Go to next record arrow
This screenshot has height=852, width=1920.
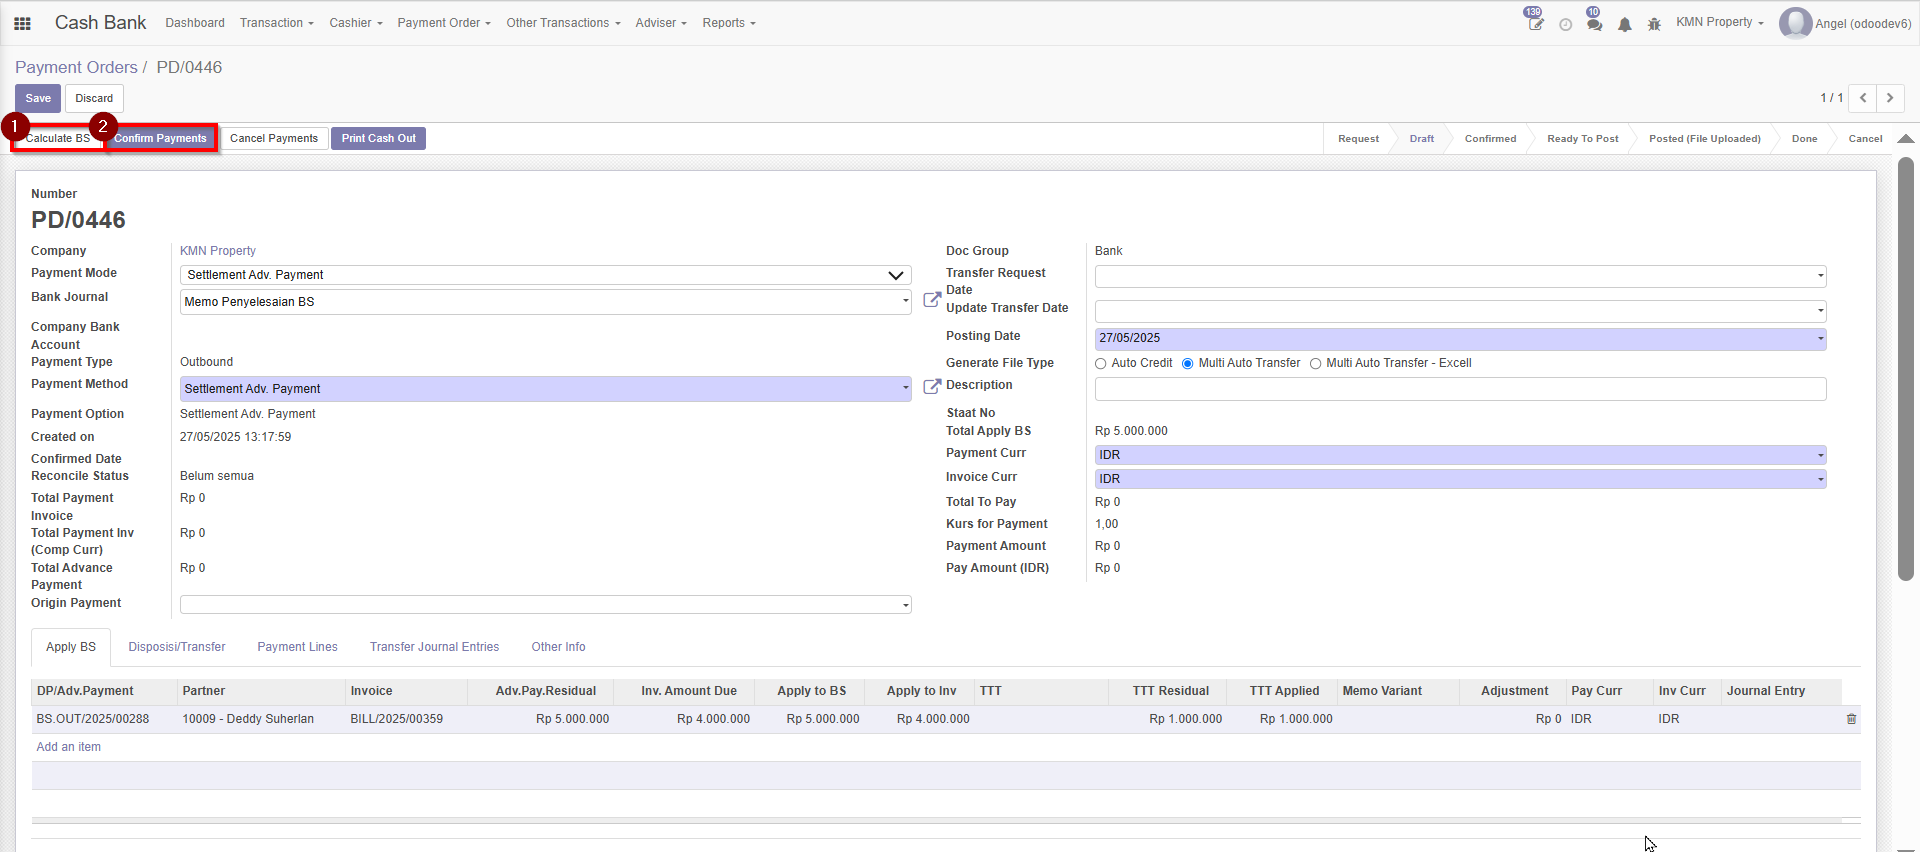pos(1890,98)
